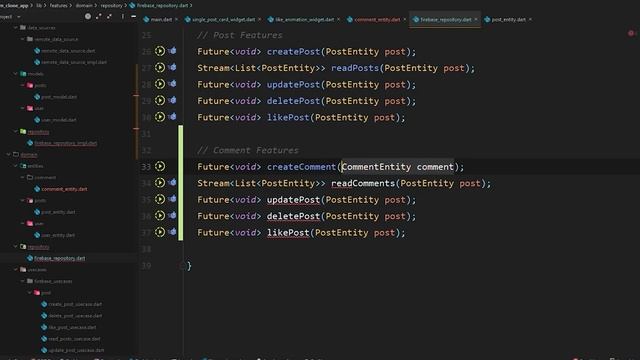This screenshot has width=640, height=360.
Task: Open Project view dropdown in panel header
Action: pos(19,17)
